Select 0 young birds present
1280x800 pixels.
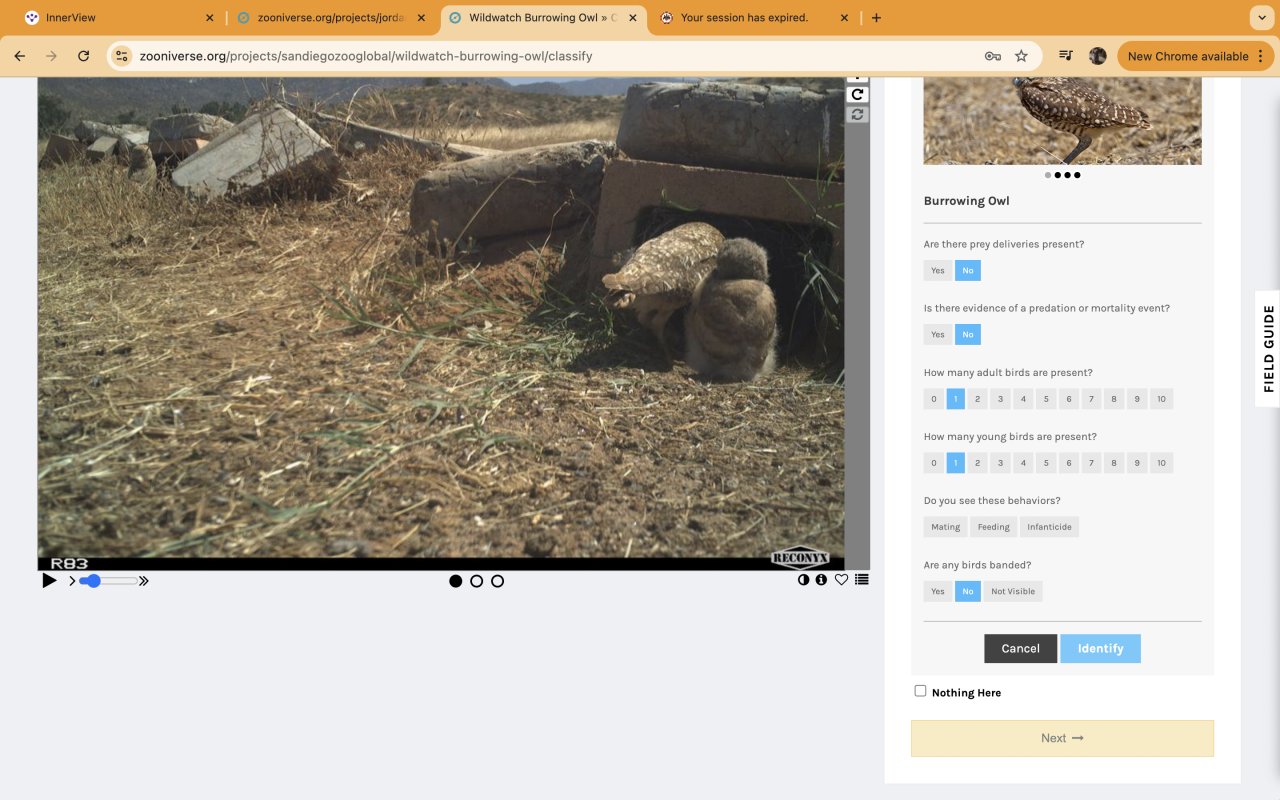[934, 463]
